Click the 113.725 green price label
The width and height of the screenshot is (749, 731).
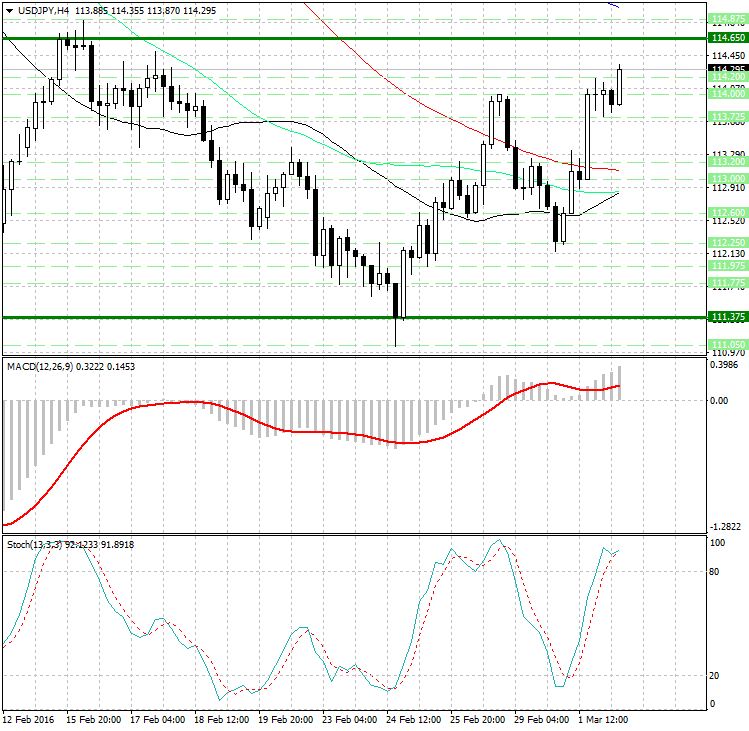tap(727, 117)
